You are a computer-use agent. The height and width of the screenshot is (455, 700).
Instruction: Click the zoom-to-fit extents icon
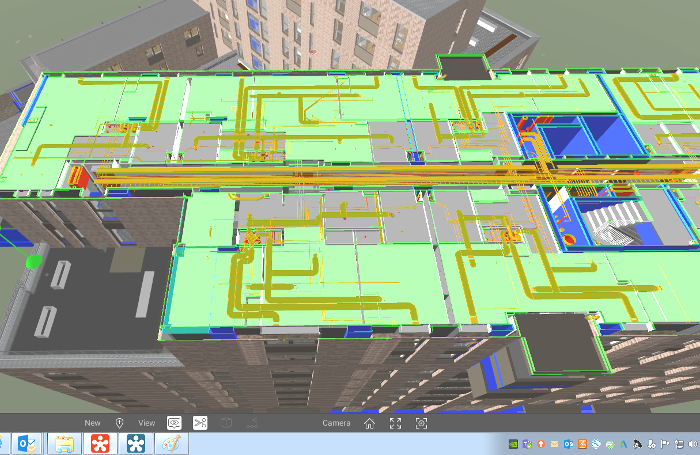pos(395,423)
